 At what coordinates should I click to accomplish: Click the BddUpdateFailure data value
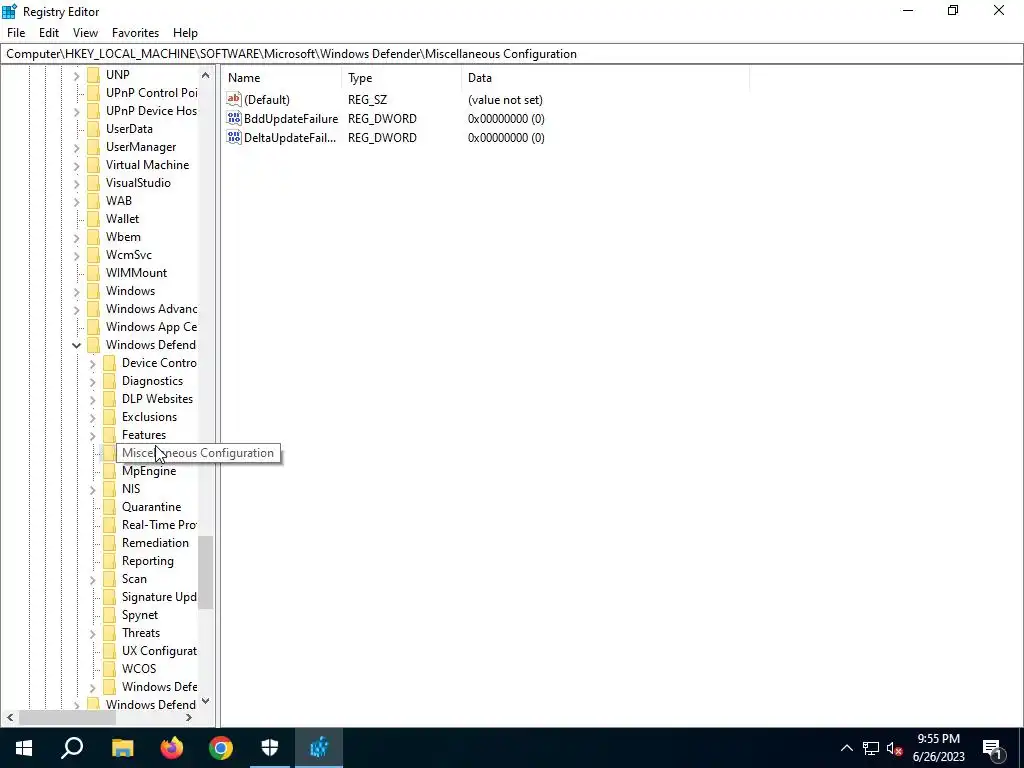(x=506, y=119)
